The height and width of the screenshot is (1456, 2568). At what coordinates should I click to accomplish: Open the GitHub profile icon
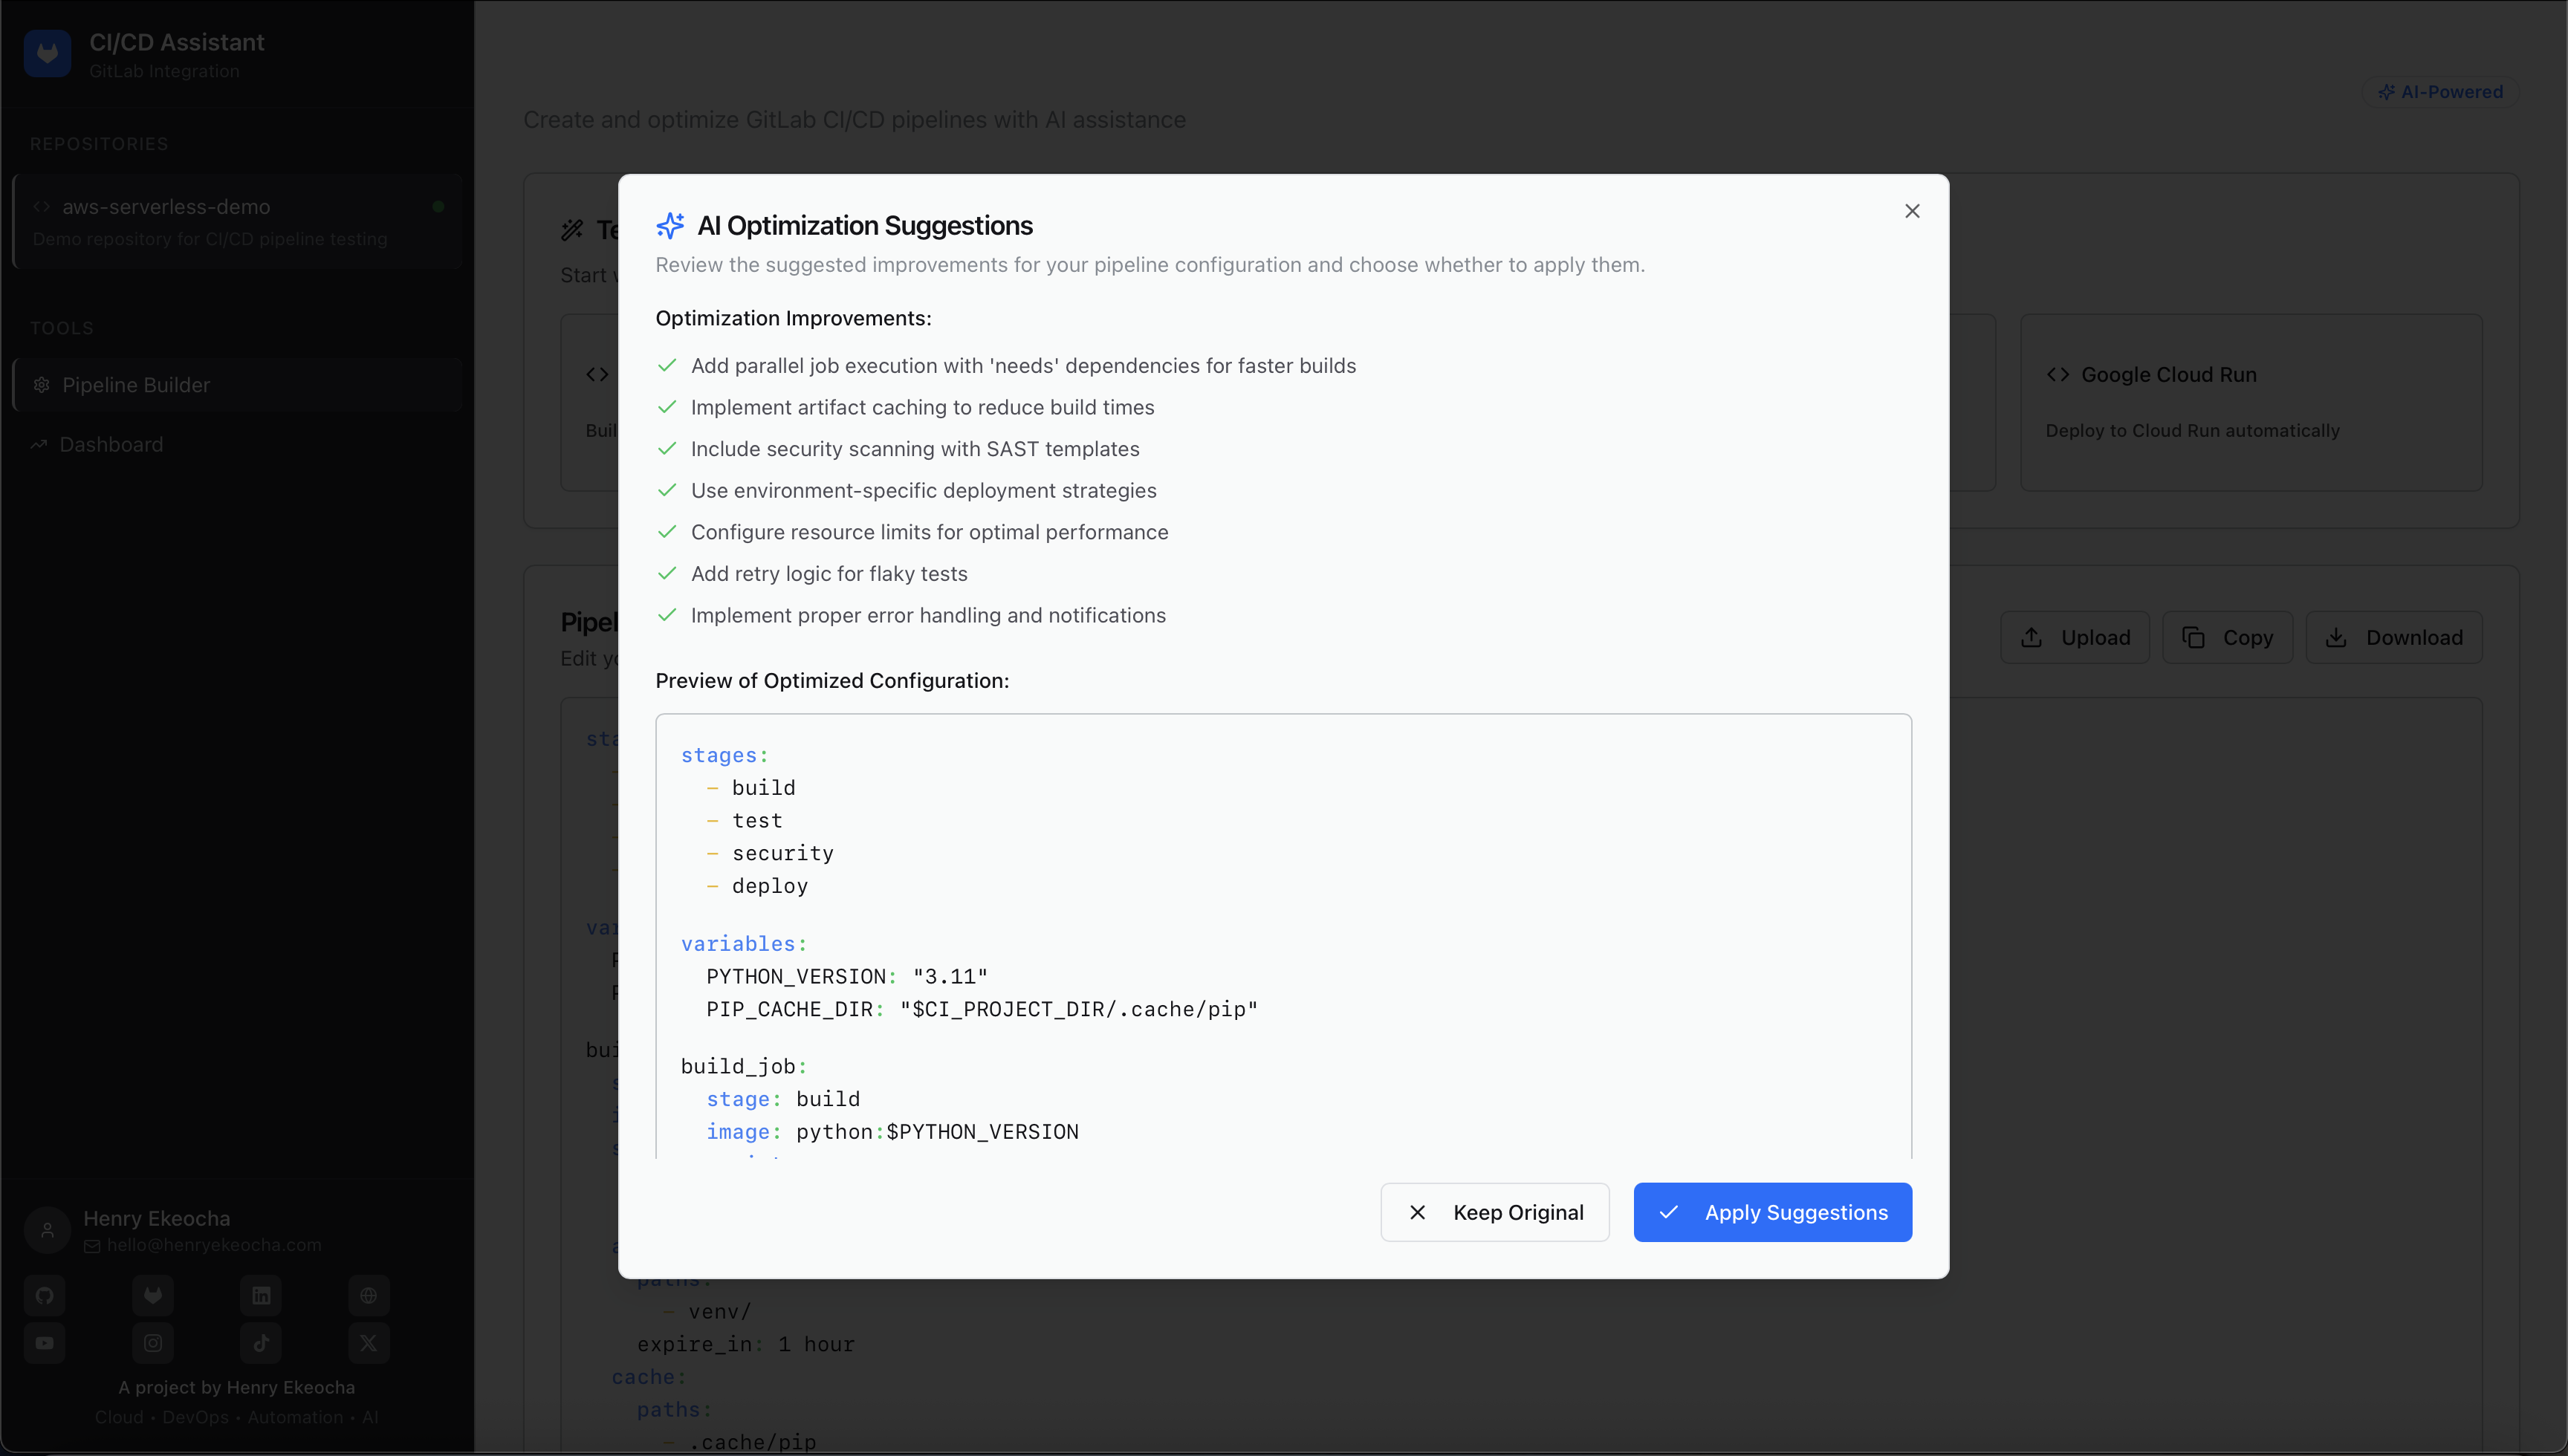tap(45, 1296)
